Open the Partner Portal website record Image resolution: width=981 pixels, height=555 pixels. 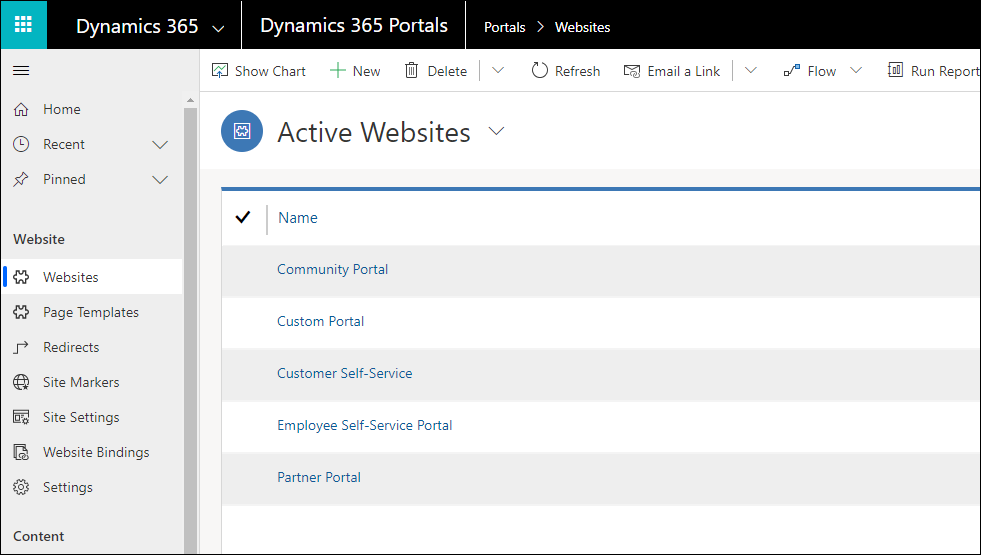[x=318, y=478]
